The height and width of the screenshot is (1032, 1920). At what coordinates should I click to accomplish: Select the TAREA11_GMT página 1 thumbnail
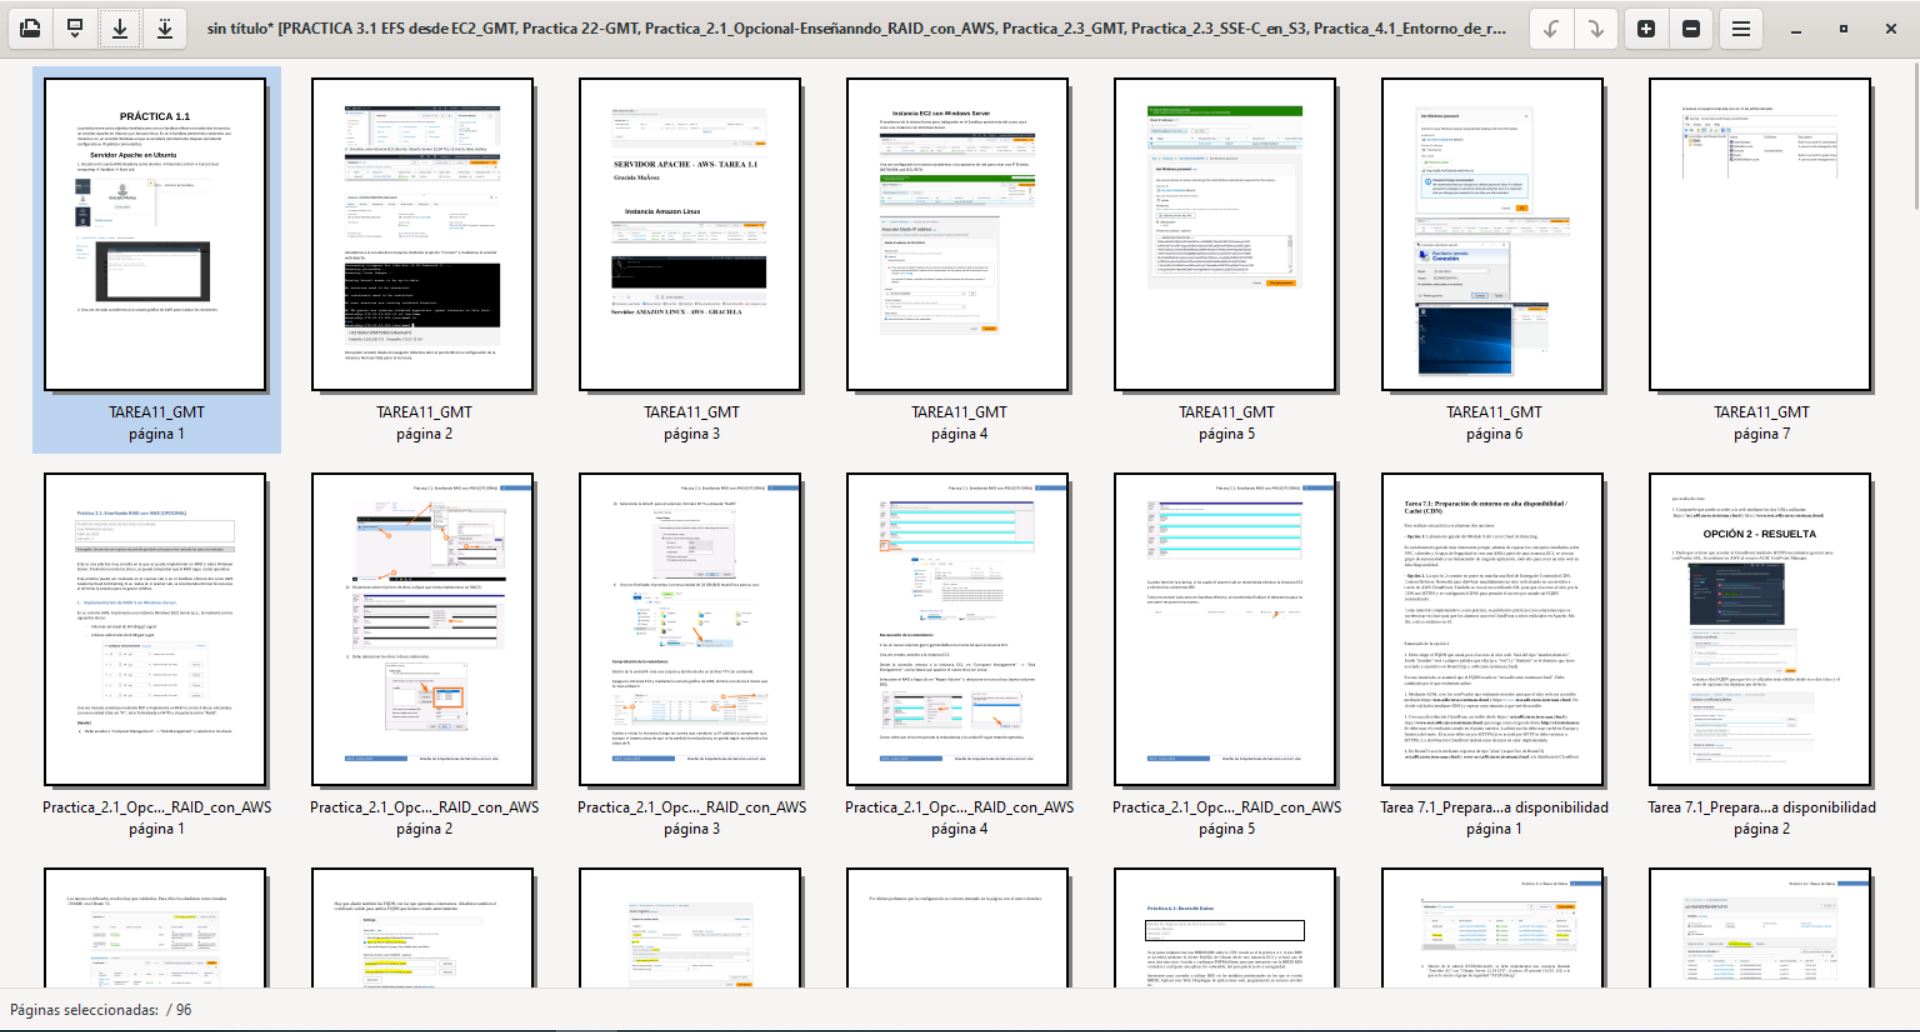tap(155, 234)
